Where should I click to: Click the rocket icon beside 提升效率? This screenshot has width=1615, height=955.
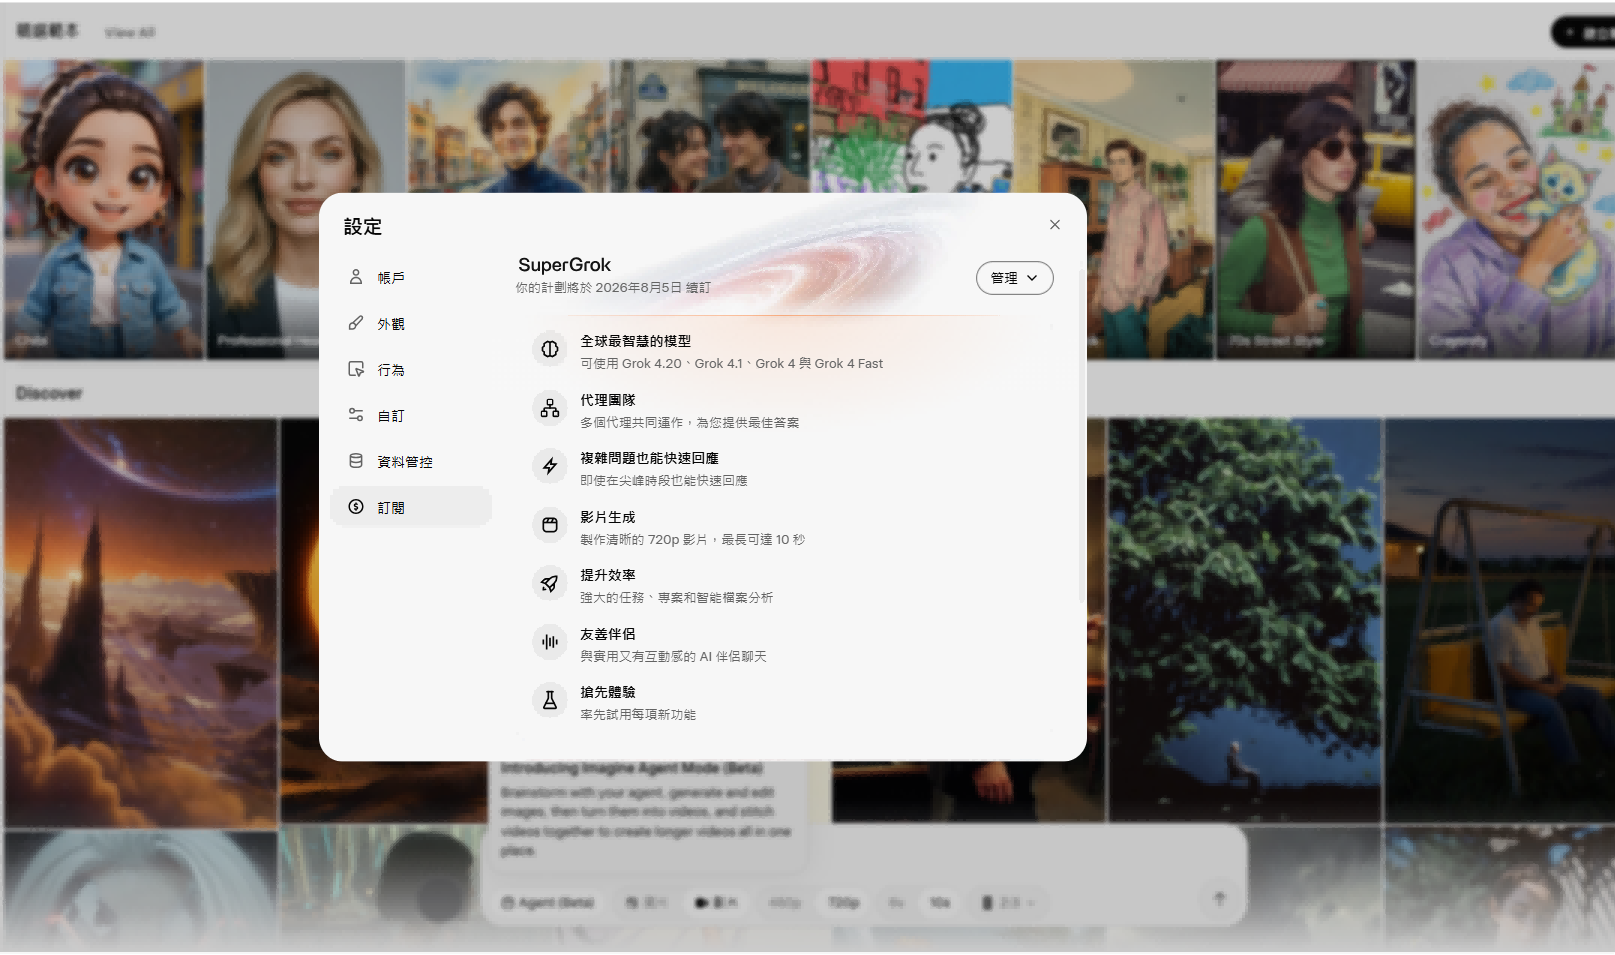[x=550, y=583]
